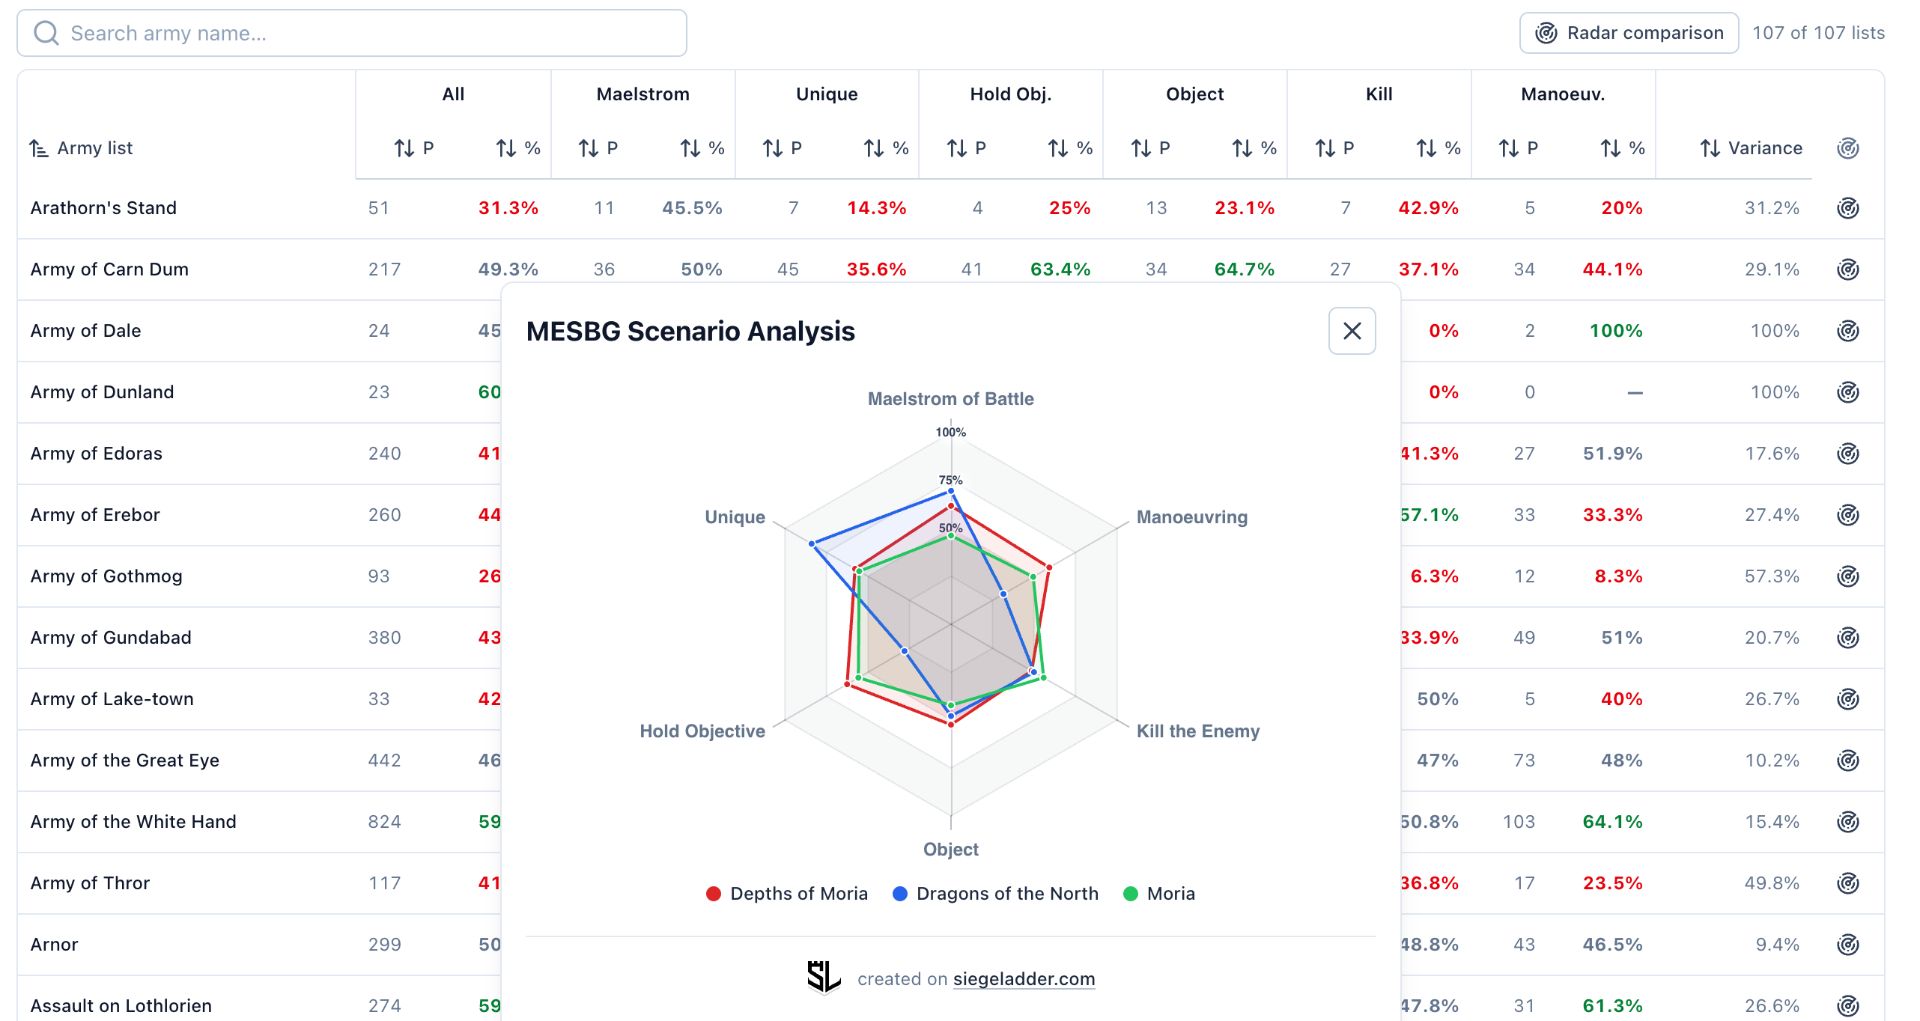Image resolution: width=1920 pixels, height=1021 pixels.
Task: Sort by All games played column
Action: pos(414,148)
